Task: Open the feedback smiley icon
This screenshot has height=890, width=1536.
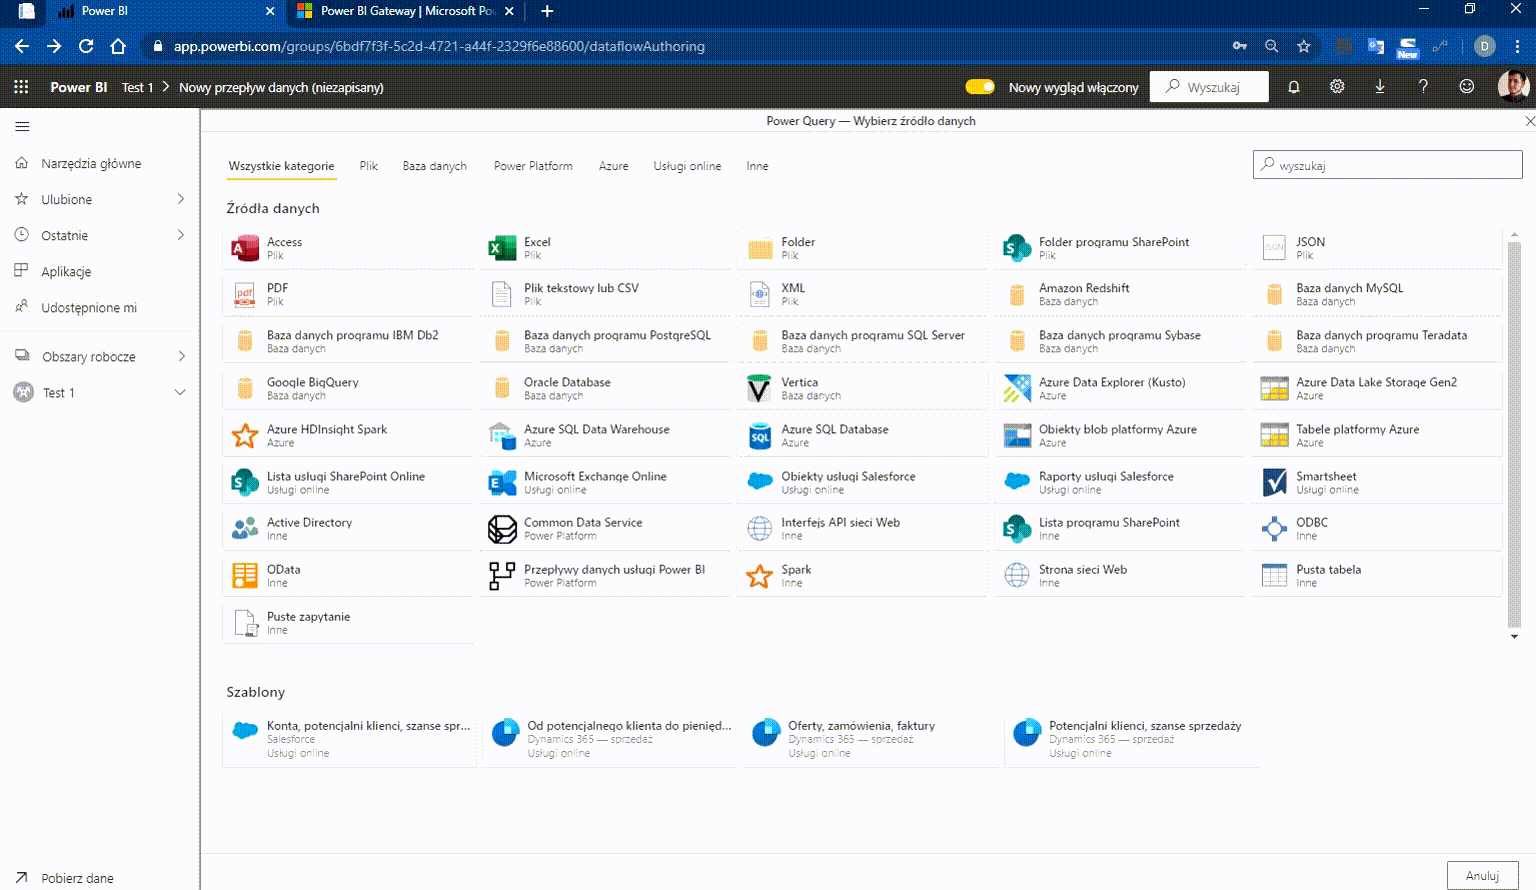Action: 1467,87
